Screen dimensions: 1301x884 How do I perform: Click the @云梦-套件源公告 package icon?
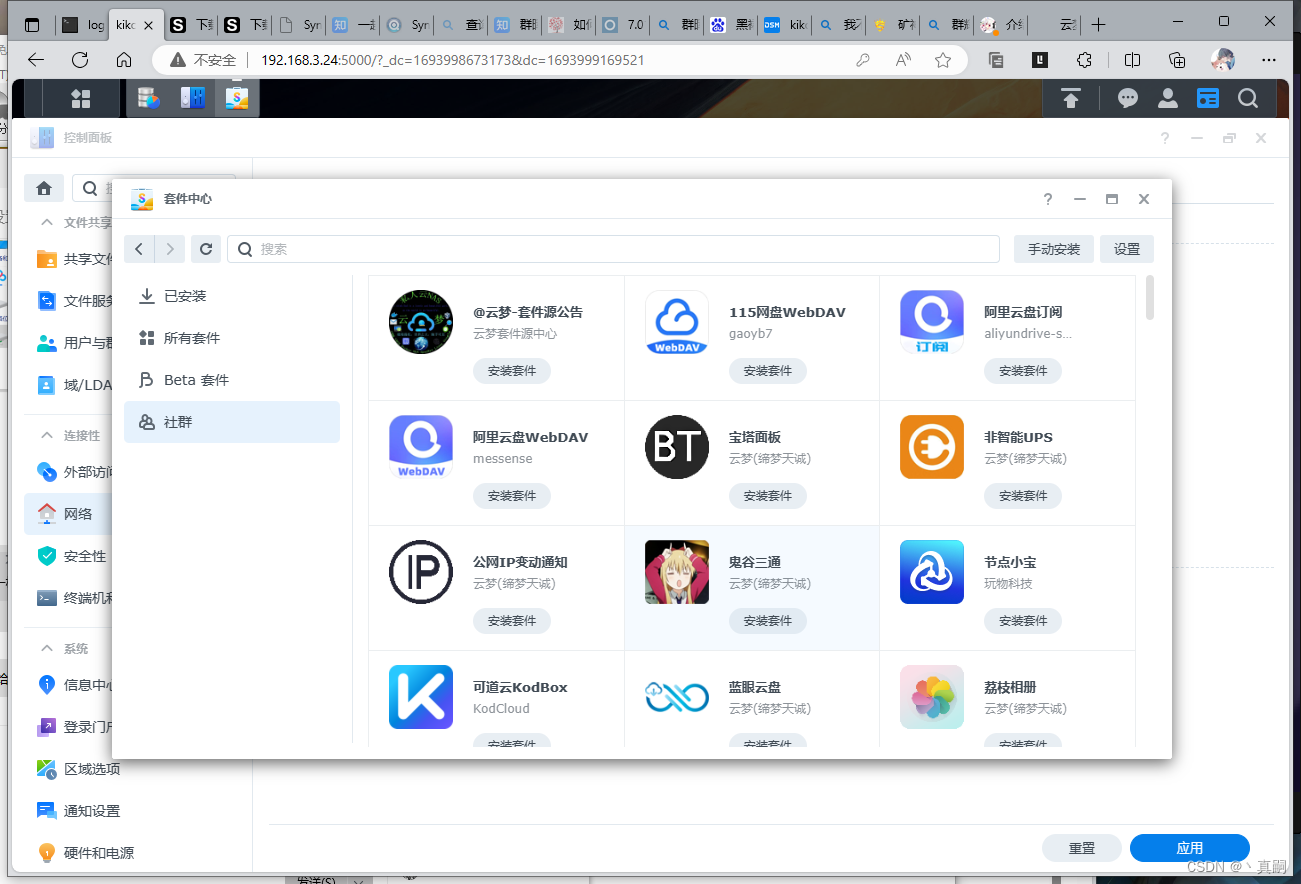point(421,322)
